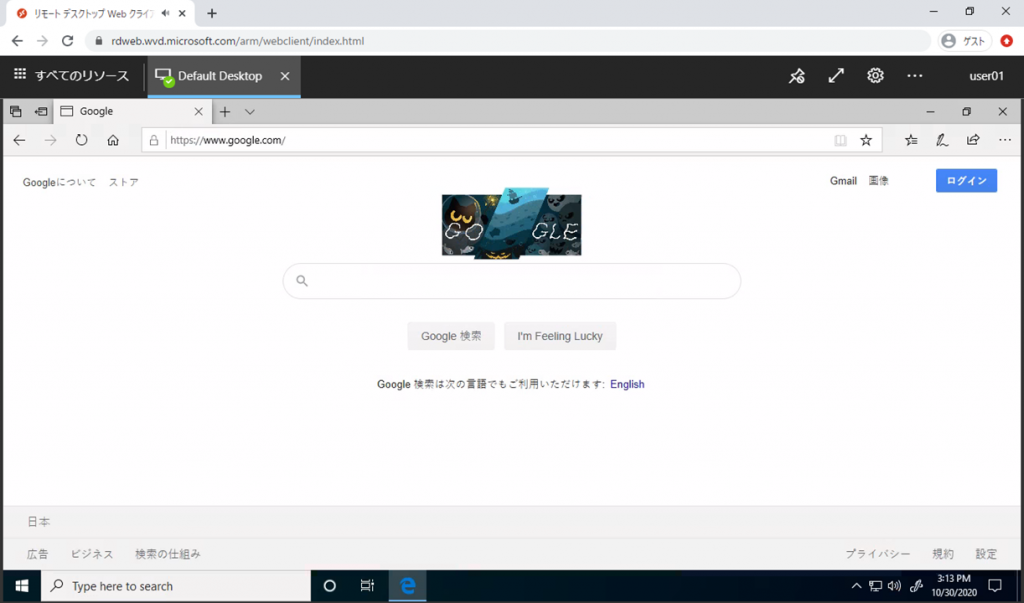1024x603 pixels.
Task: Start a Windows Ink annotation
Action: [941, 140]
